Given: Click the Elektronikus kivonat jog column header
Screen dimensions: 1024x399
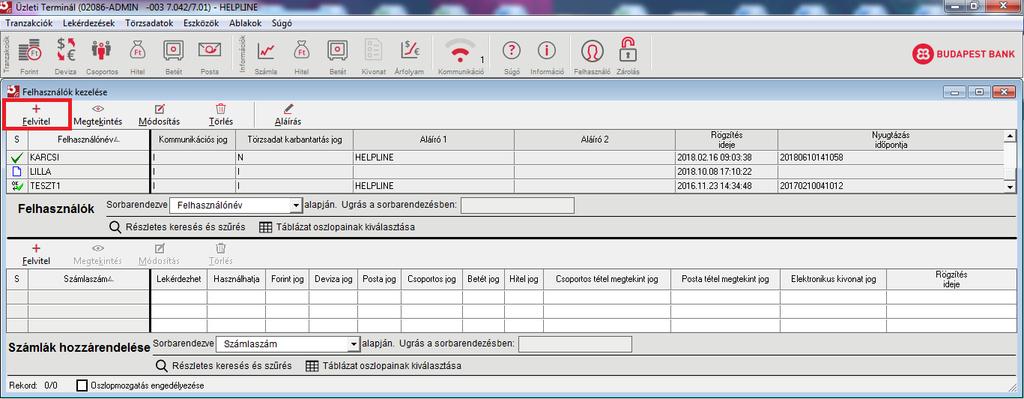Looking at the screenshot, I should click(833, 279).
